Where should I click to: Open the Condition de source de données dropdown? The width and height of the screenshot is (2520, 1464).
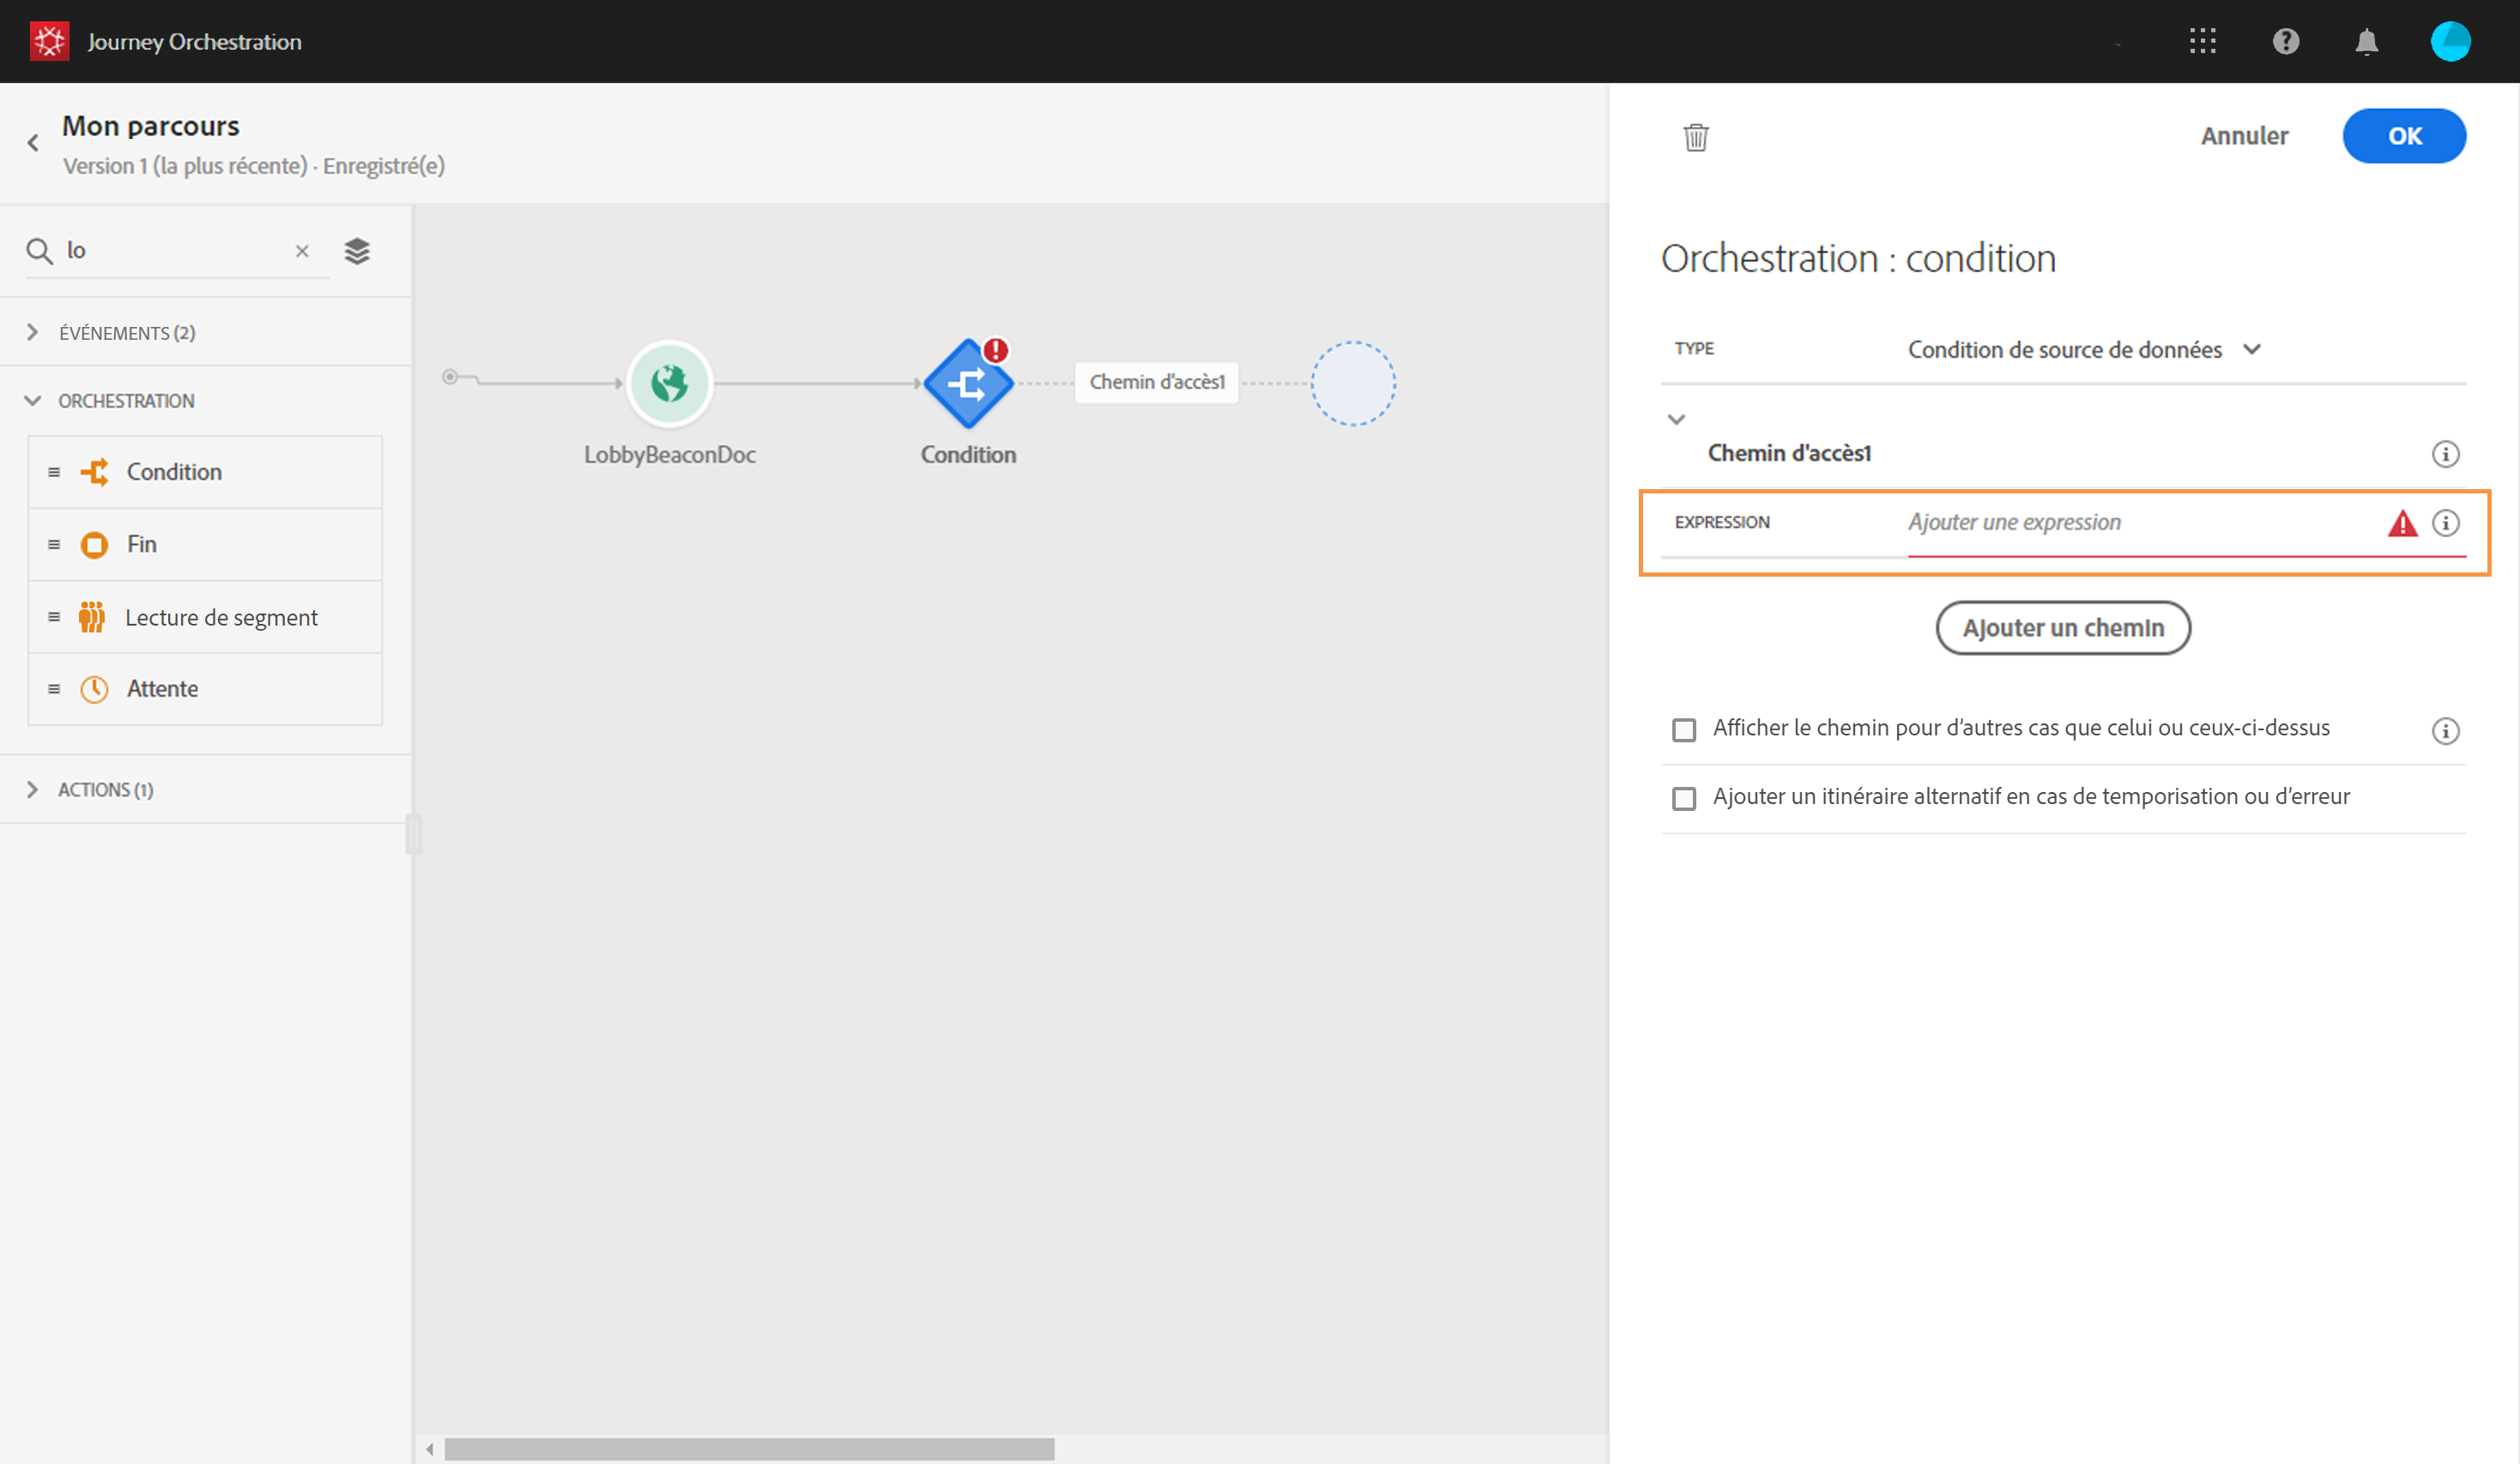point(2083,350)
